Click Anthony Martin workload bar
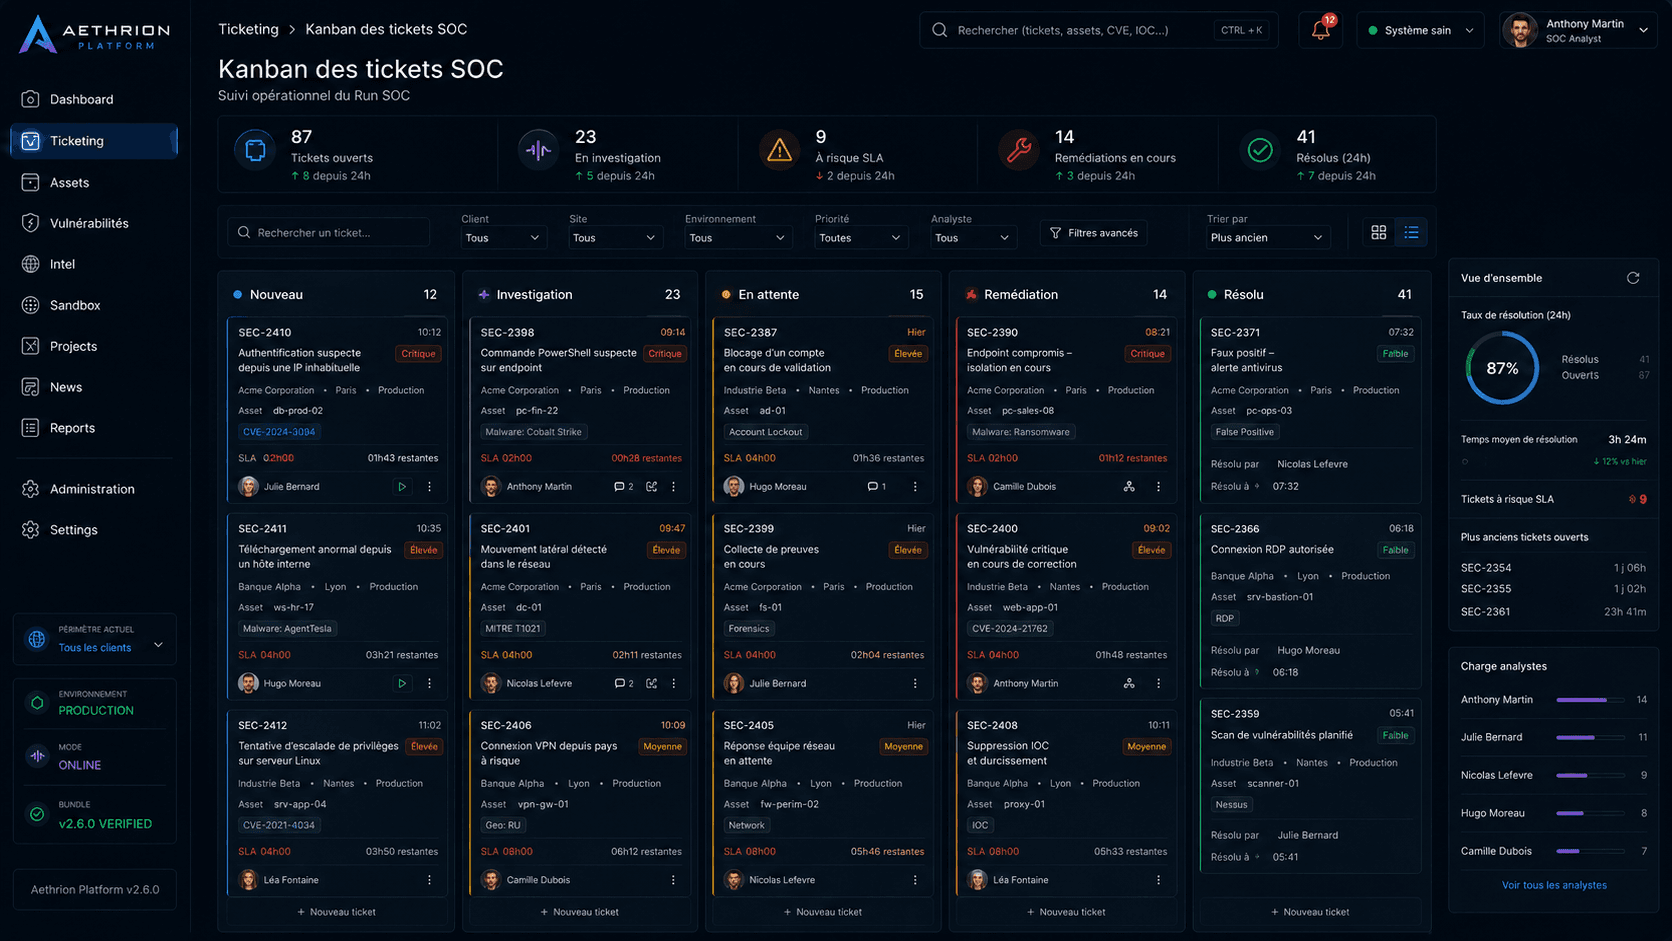The height and width of the screenshot is (941, 1672). (x=1590, y=700)
